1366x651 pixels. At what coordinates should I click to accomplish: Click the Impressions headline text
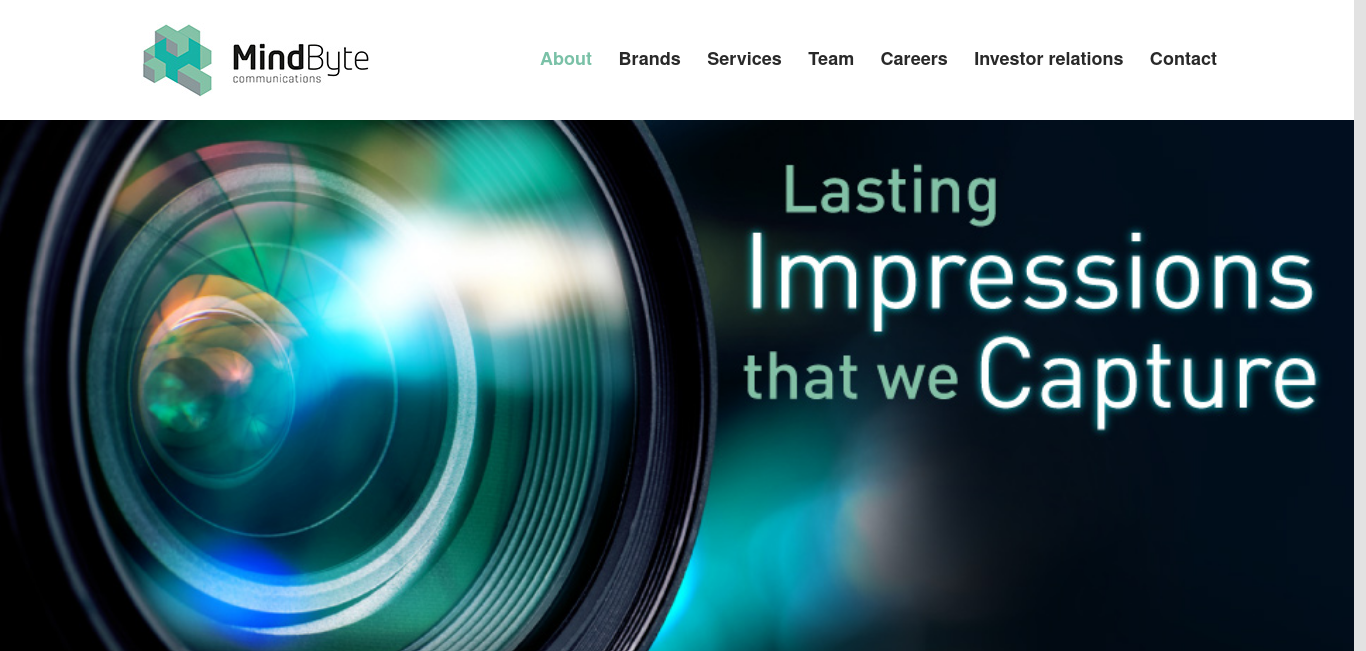[x=1030, y=278]
